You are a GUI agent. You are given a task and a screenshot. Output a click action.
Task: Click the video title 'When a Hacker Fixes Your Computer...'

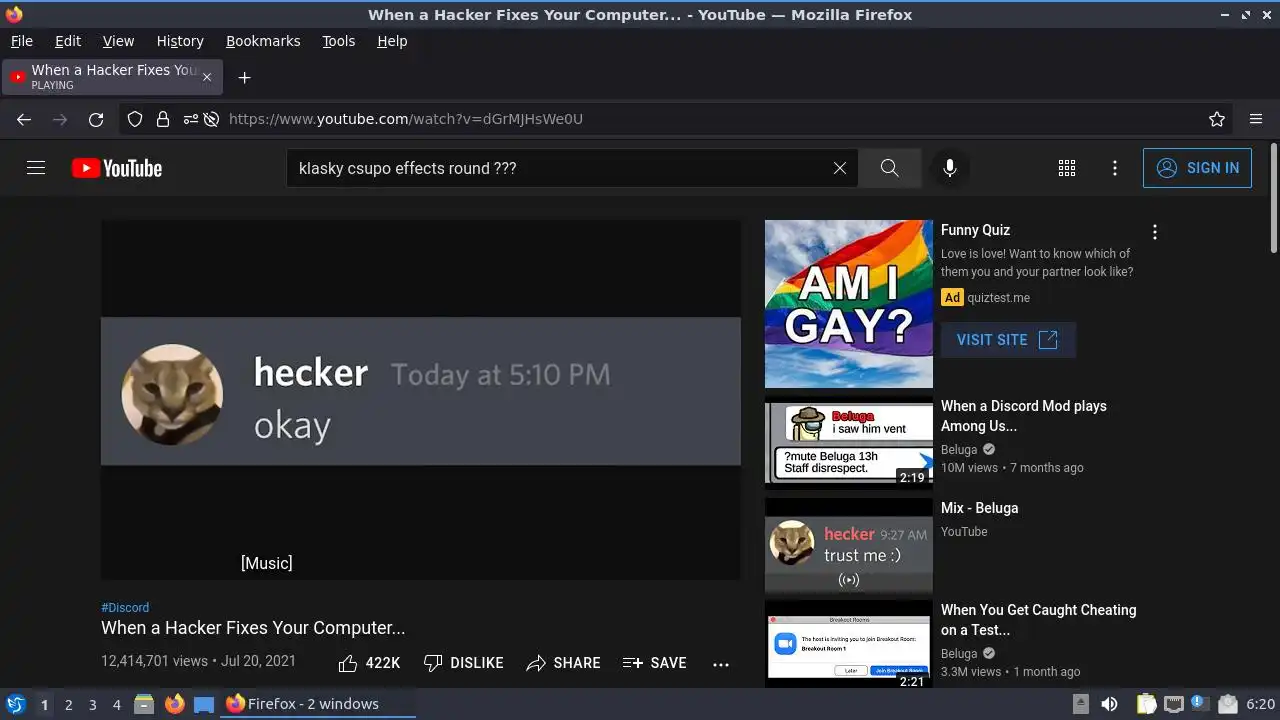253,628
